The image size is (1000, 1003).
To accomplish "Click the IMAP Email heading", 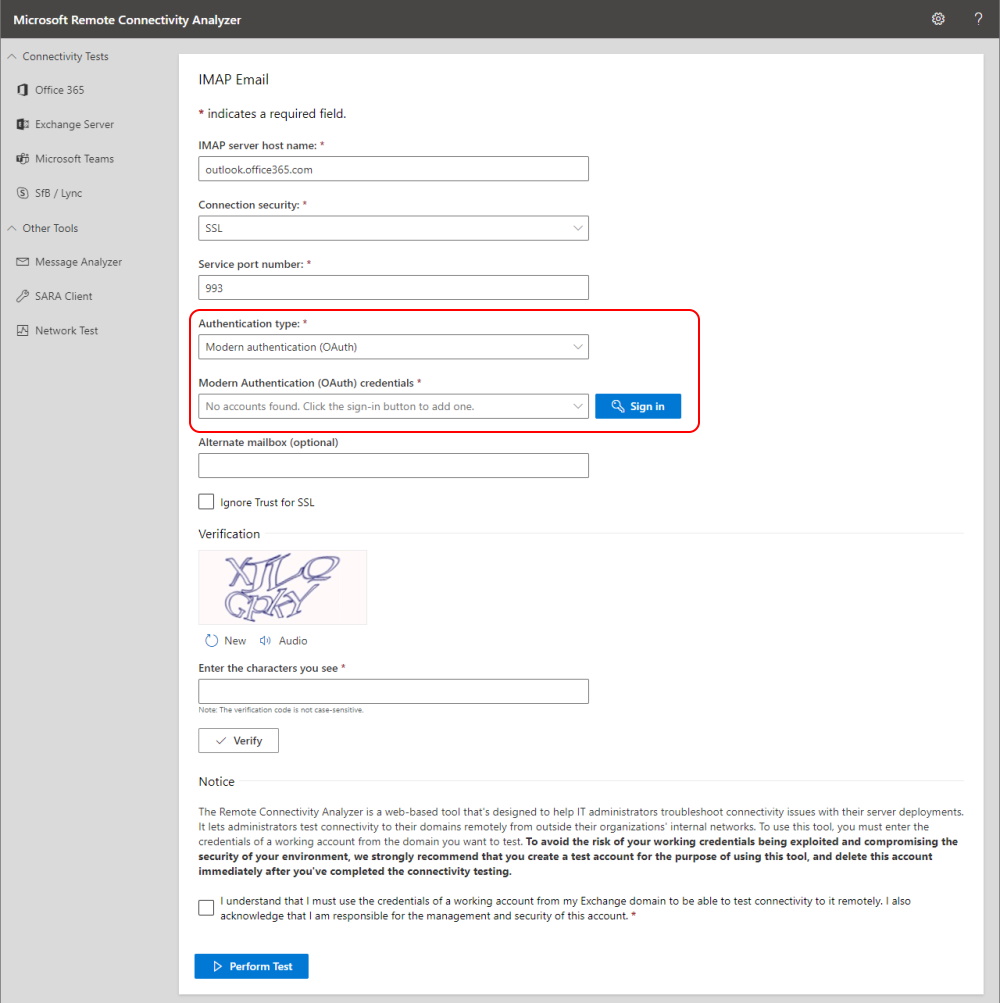I will click(x=234, y=79).
